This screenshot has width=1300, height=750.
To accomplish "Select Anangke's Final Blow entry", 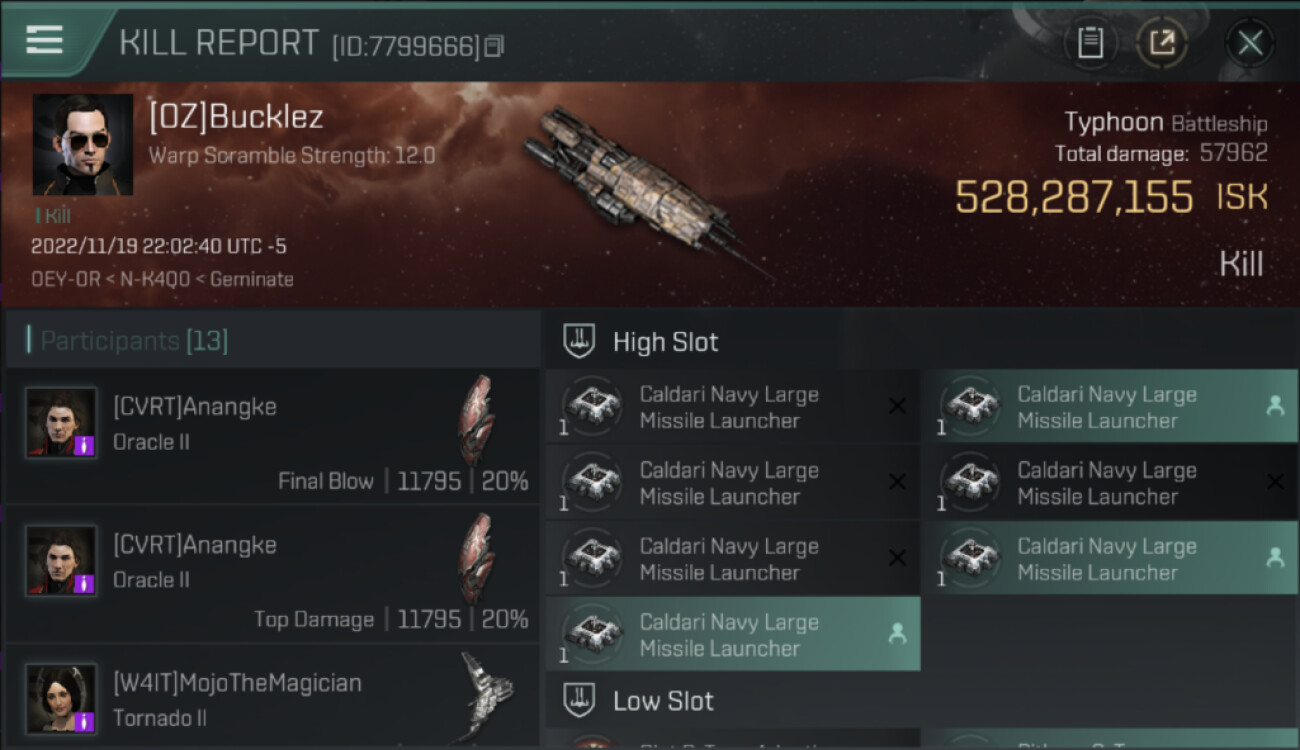I will [x=272, y=435].
